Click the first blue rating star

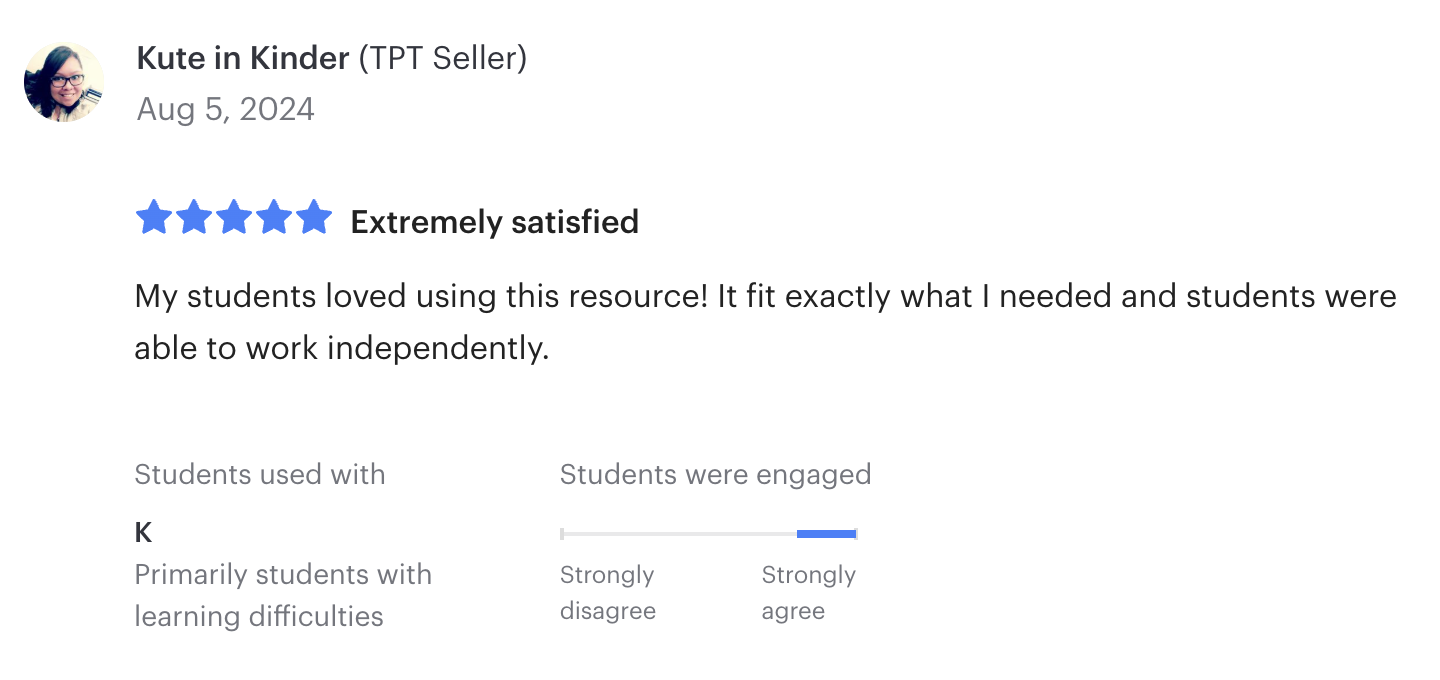[x=153, y=218]
